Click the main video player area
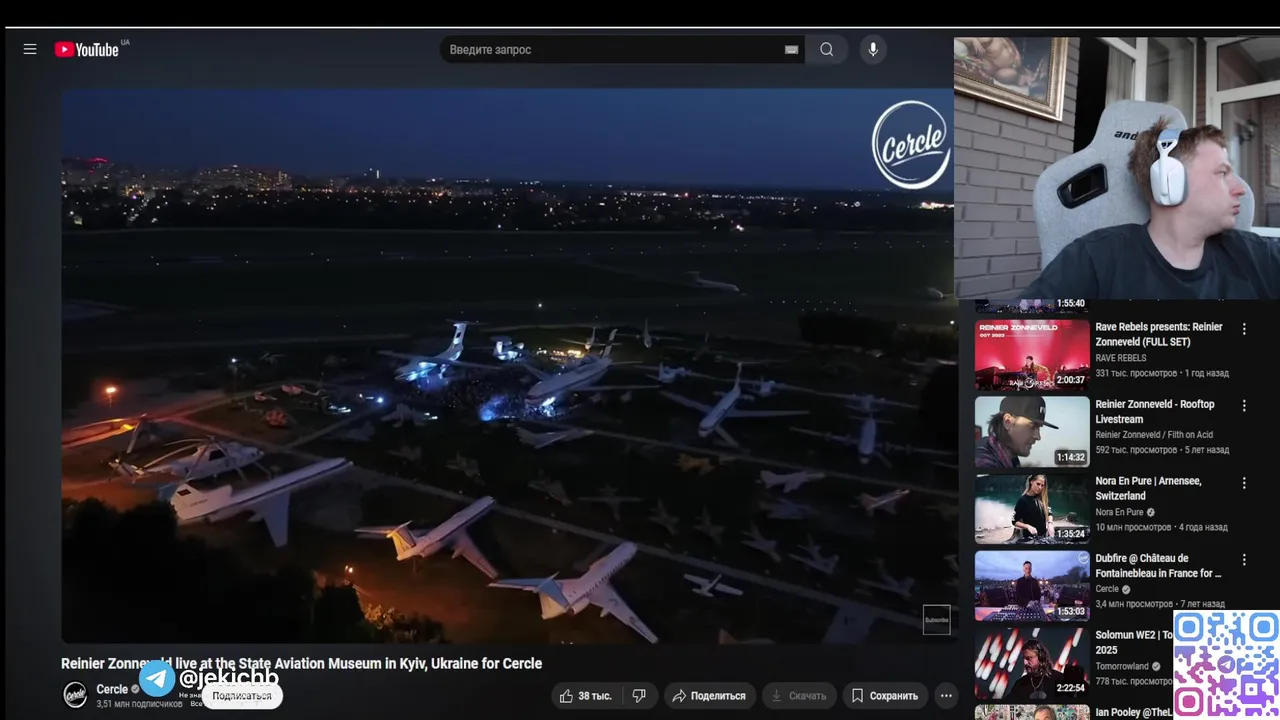Image resolution: width=1280 pixels, height=720 pixels. 508,365
